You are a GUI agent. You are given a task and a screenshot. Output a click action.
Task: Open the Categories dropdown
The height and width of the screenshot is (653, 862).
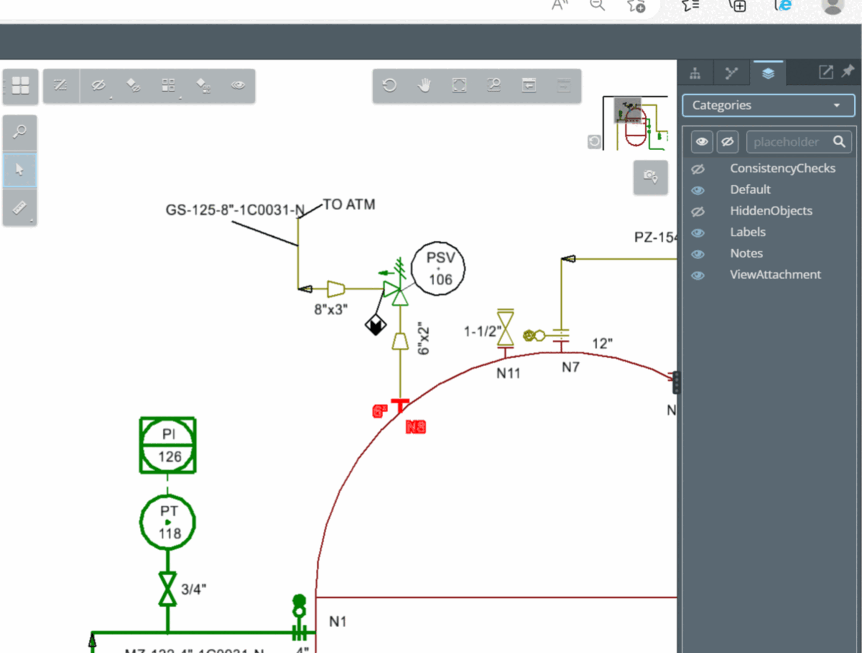coord(767,105)
